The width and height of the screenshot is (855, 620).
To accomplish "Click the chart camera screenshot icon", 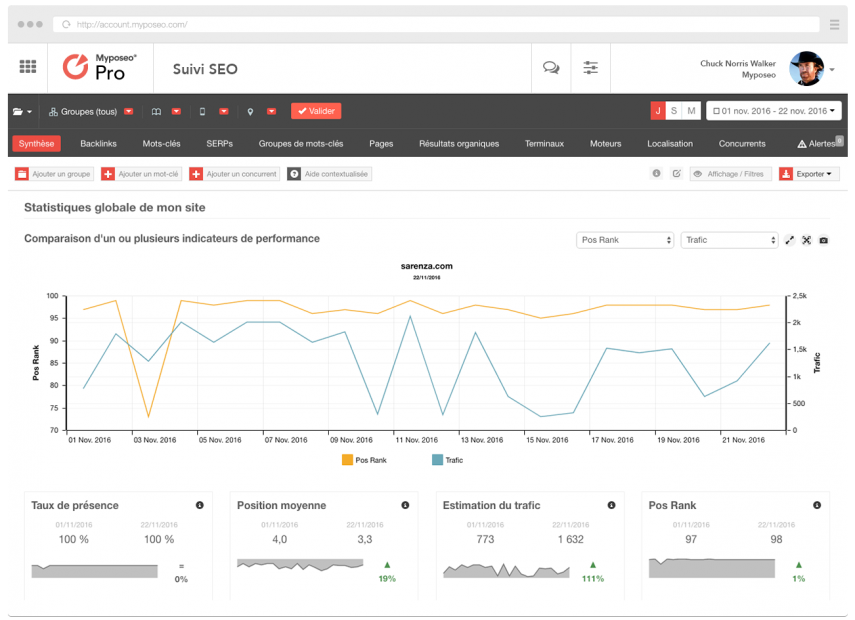I will pos(823,240).
